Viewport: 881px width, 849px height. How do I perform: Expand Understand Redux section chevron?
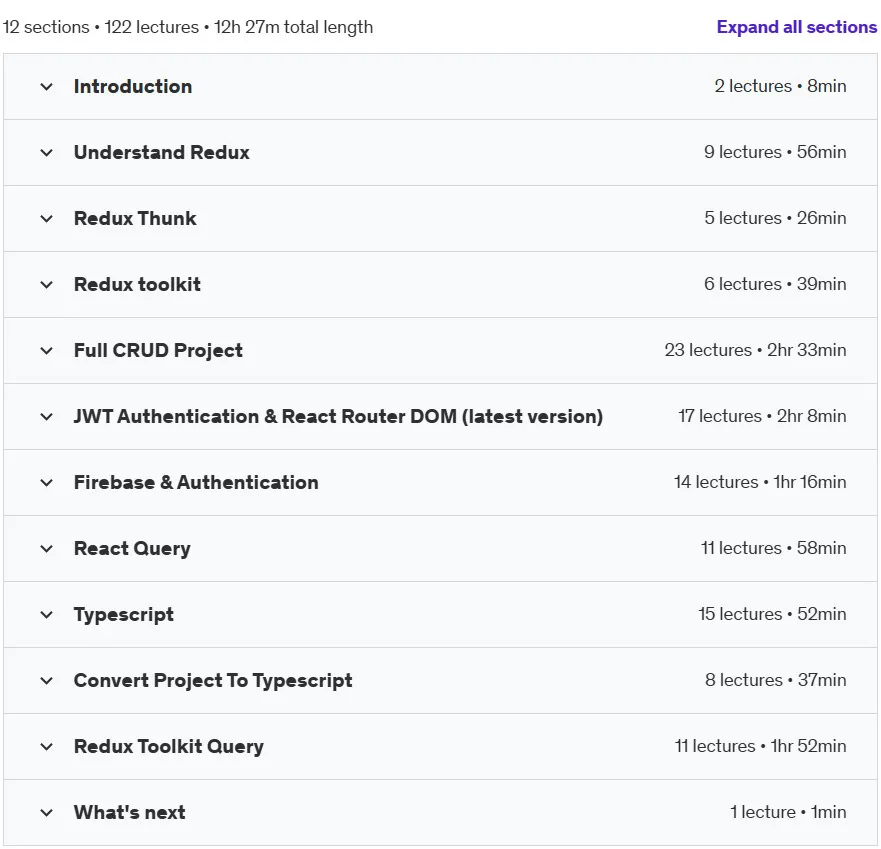[x=47, y=152]
